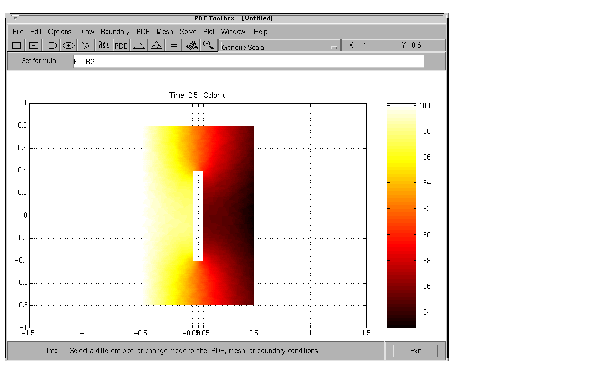Click the white rectangular hole in plot
Screen dimensions: 603x365
click(198, 216)
